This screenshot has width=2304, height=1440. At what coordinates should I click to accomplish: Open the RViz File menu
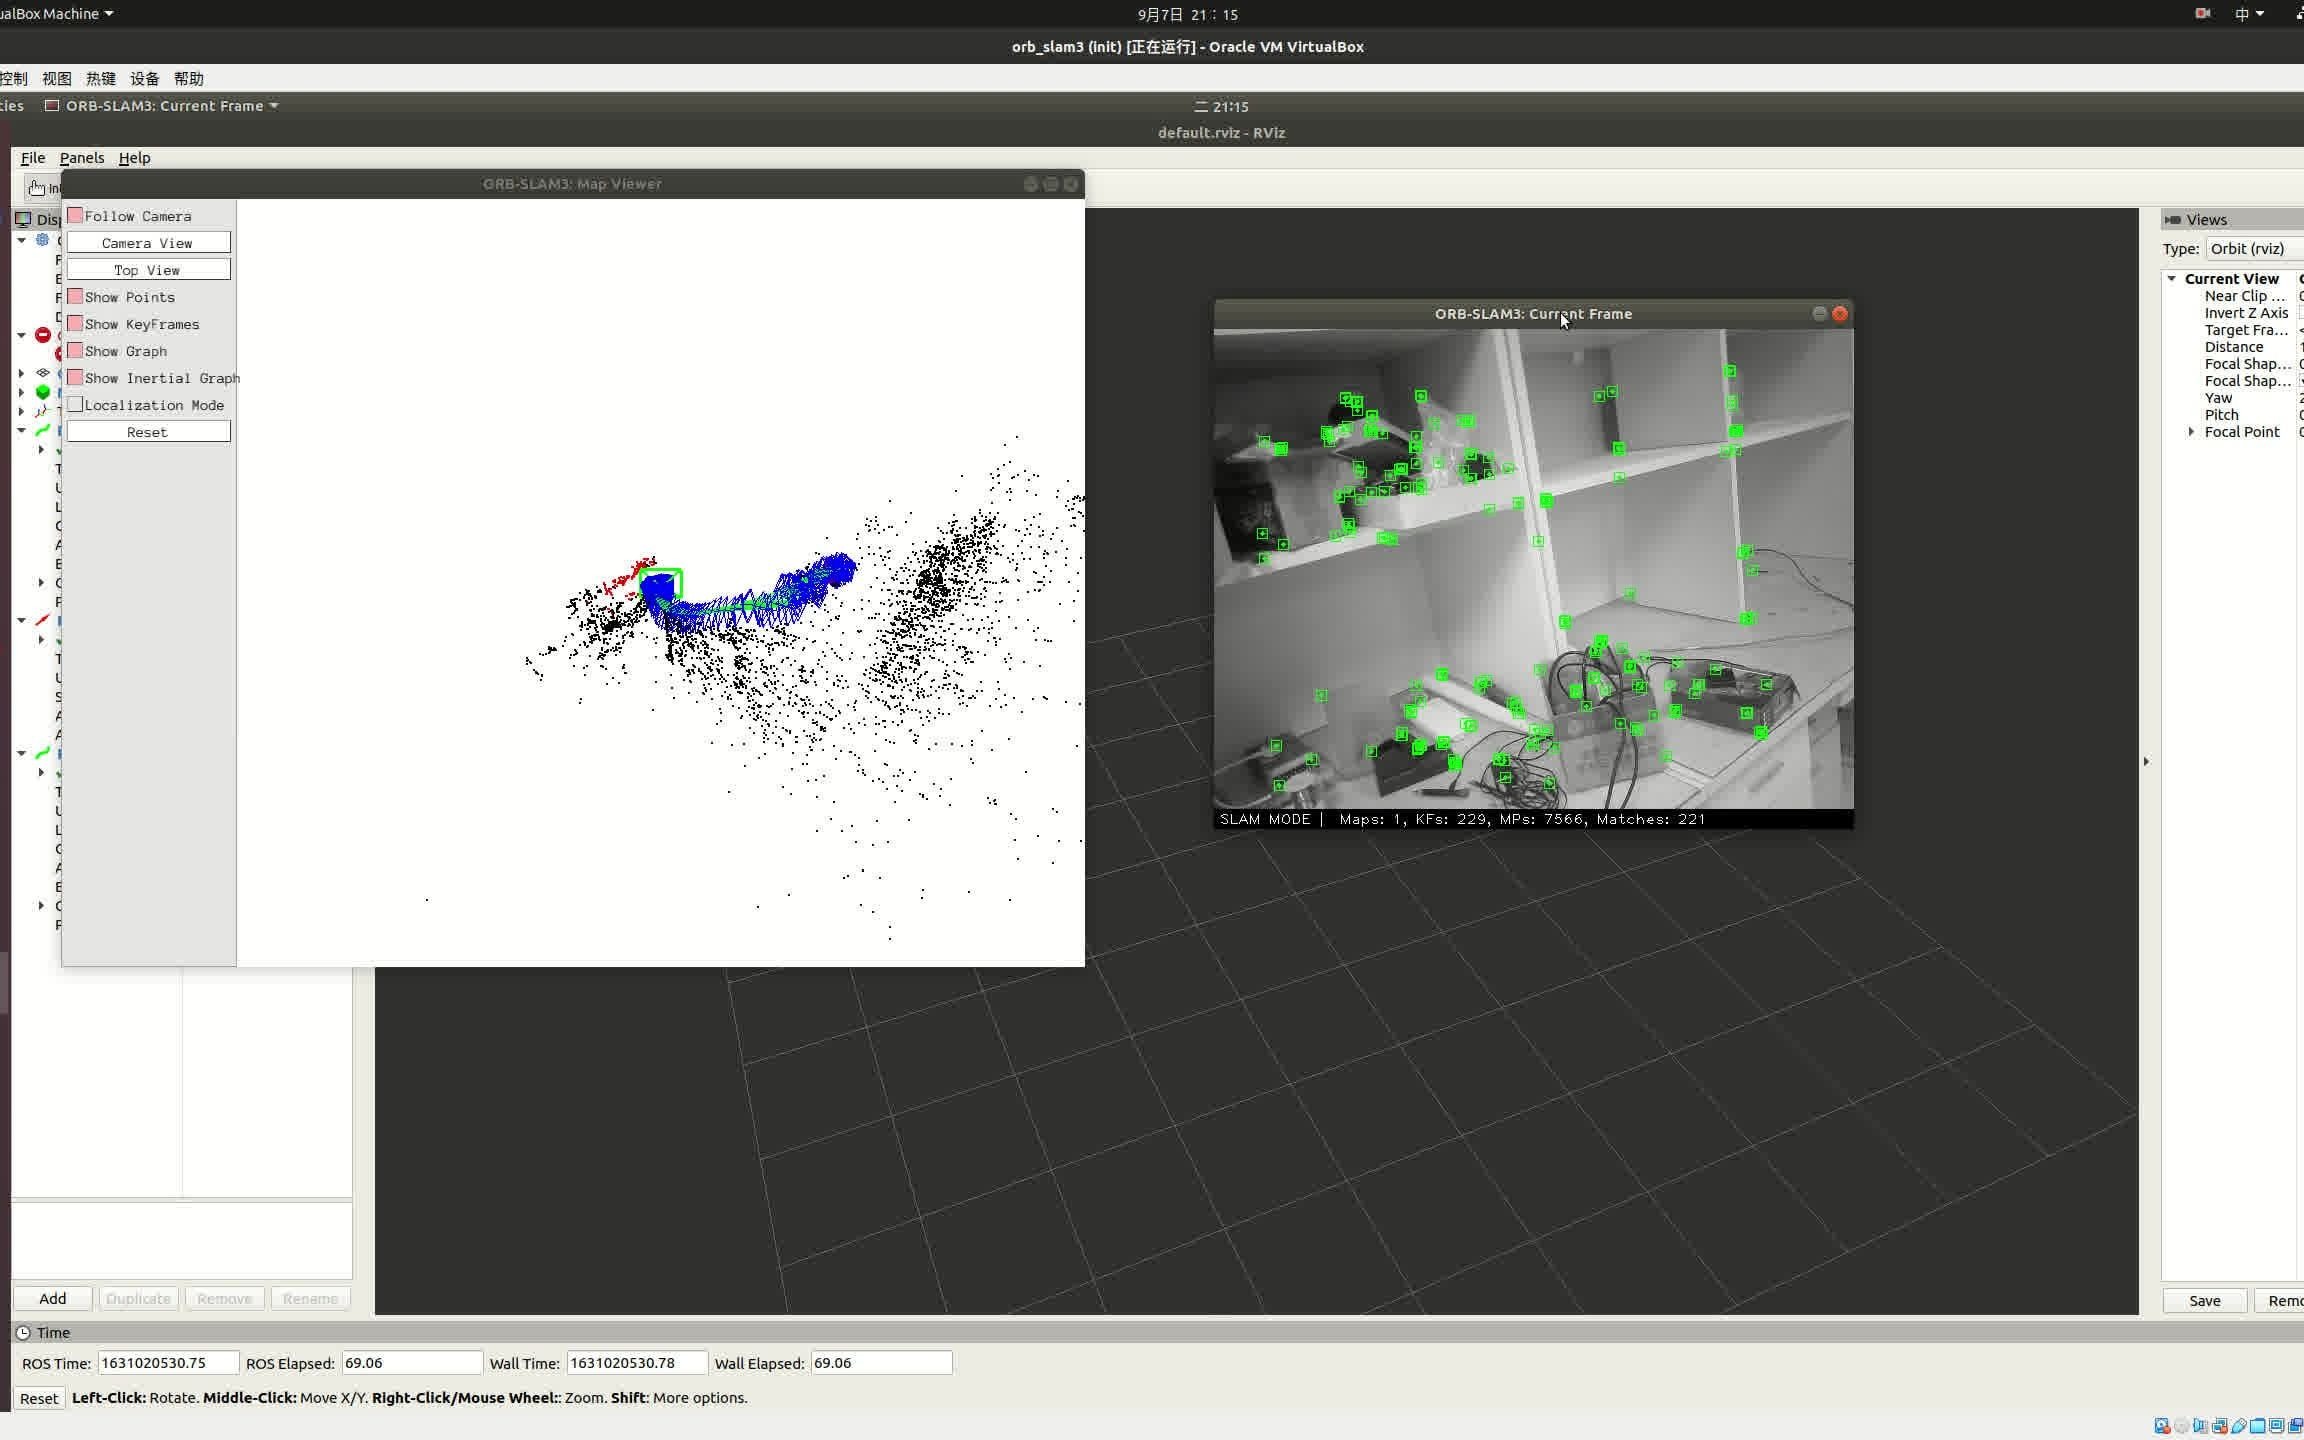(x=33, y=158)
